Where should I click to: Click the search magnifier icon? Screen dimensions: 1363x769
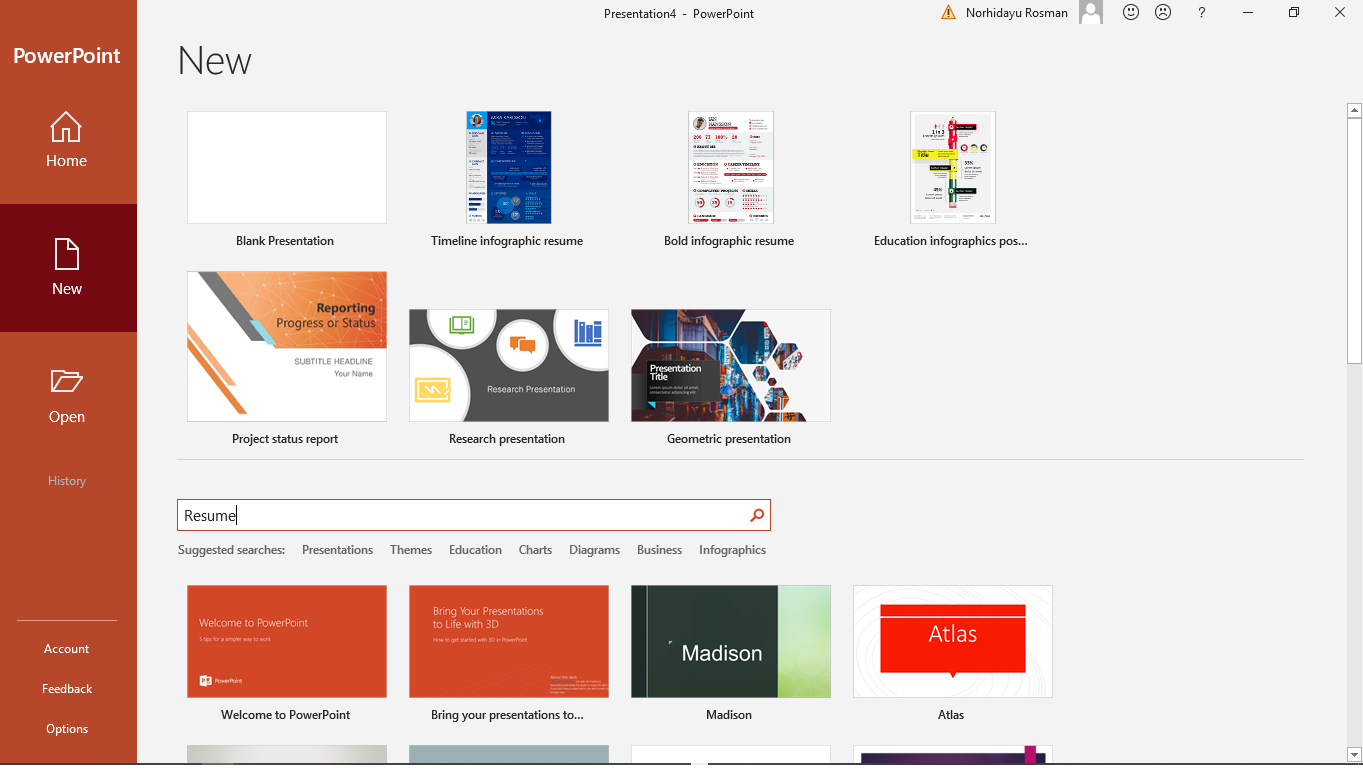[x=756, y=515]
